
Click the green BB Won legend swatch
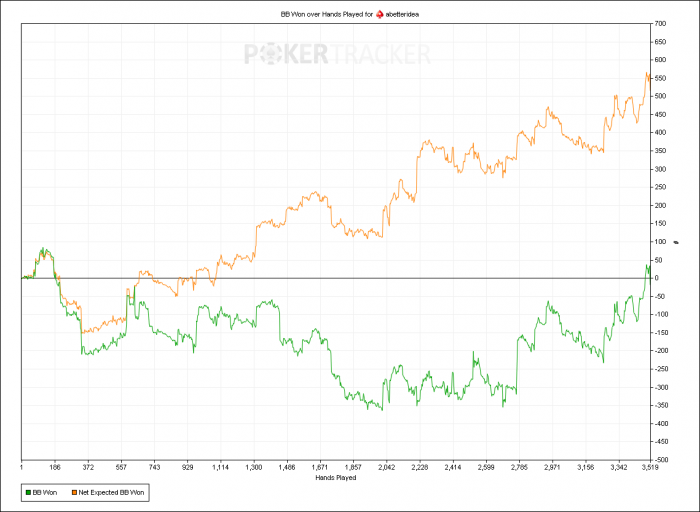[x=29, y=493]
